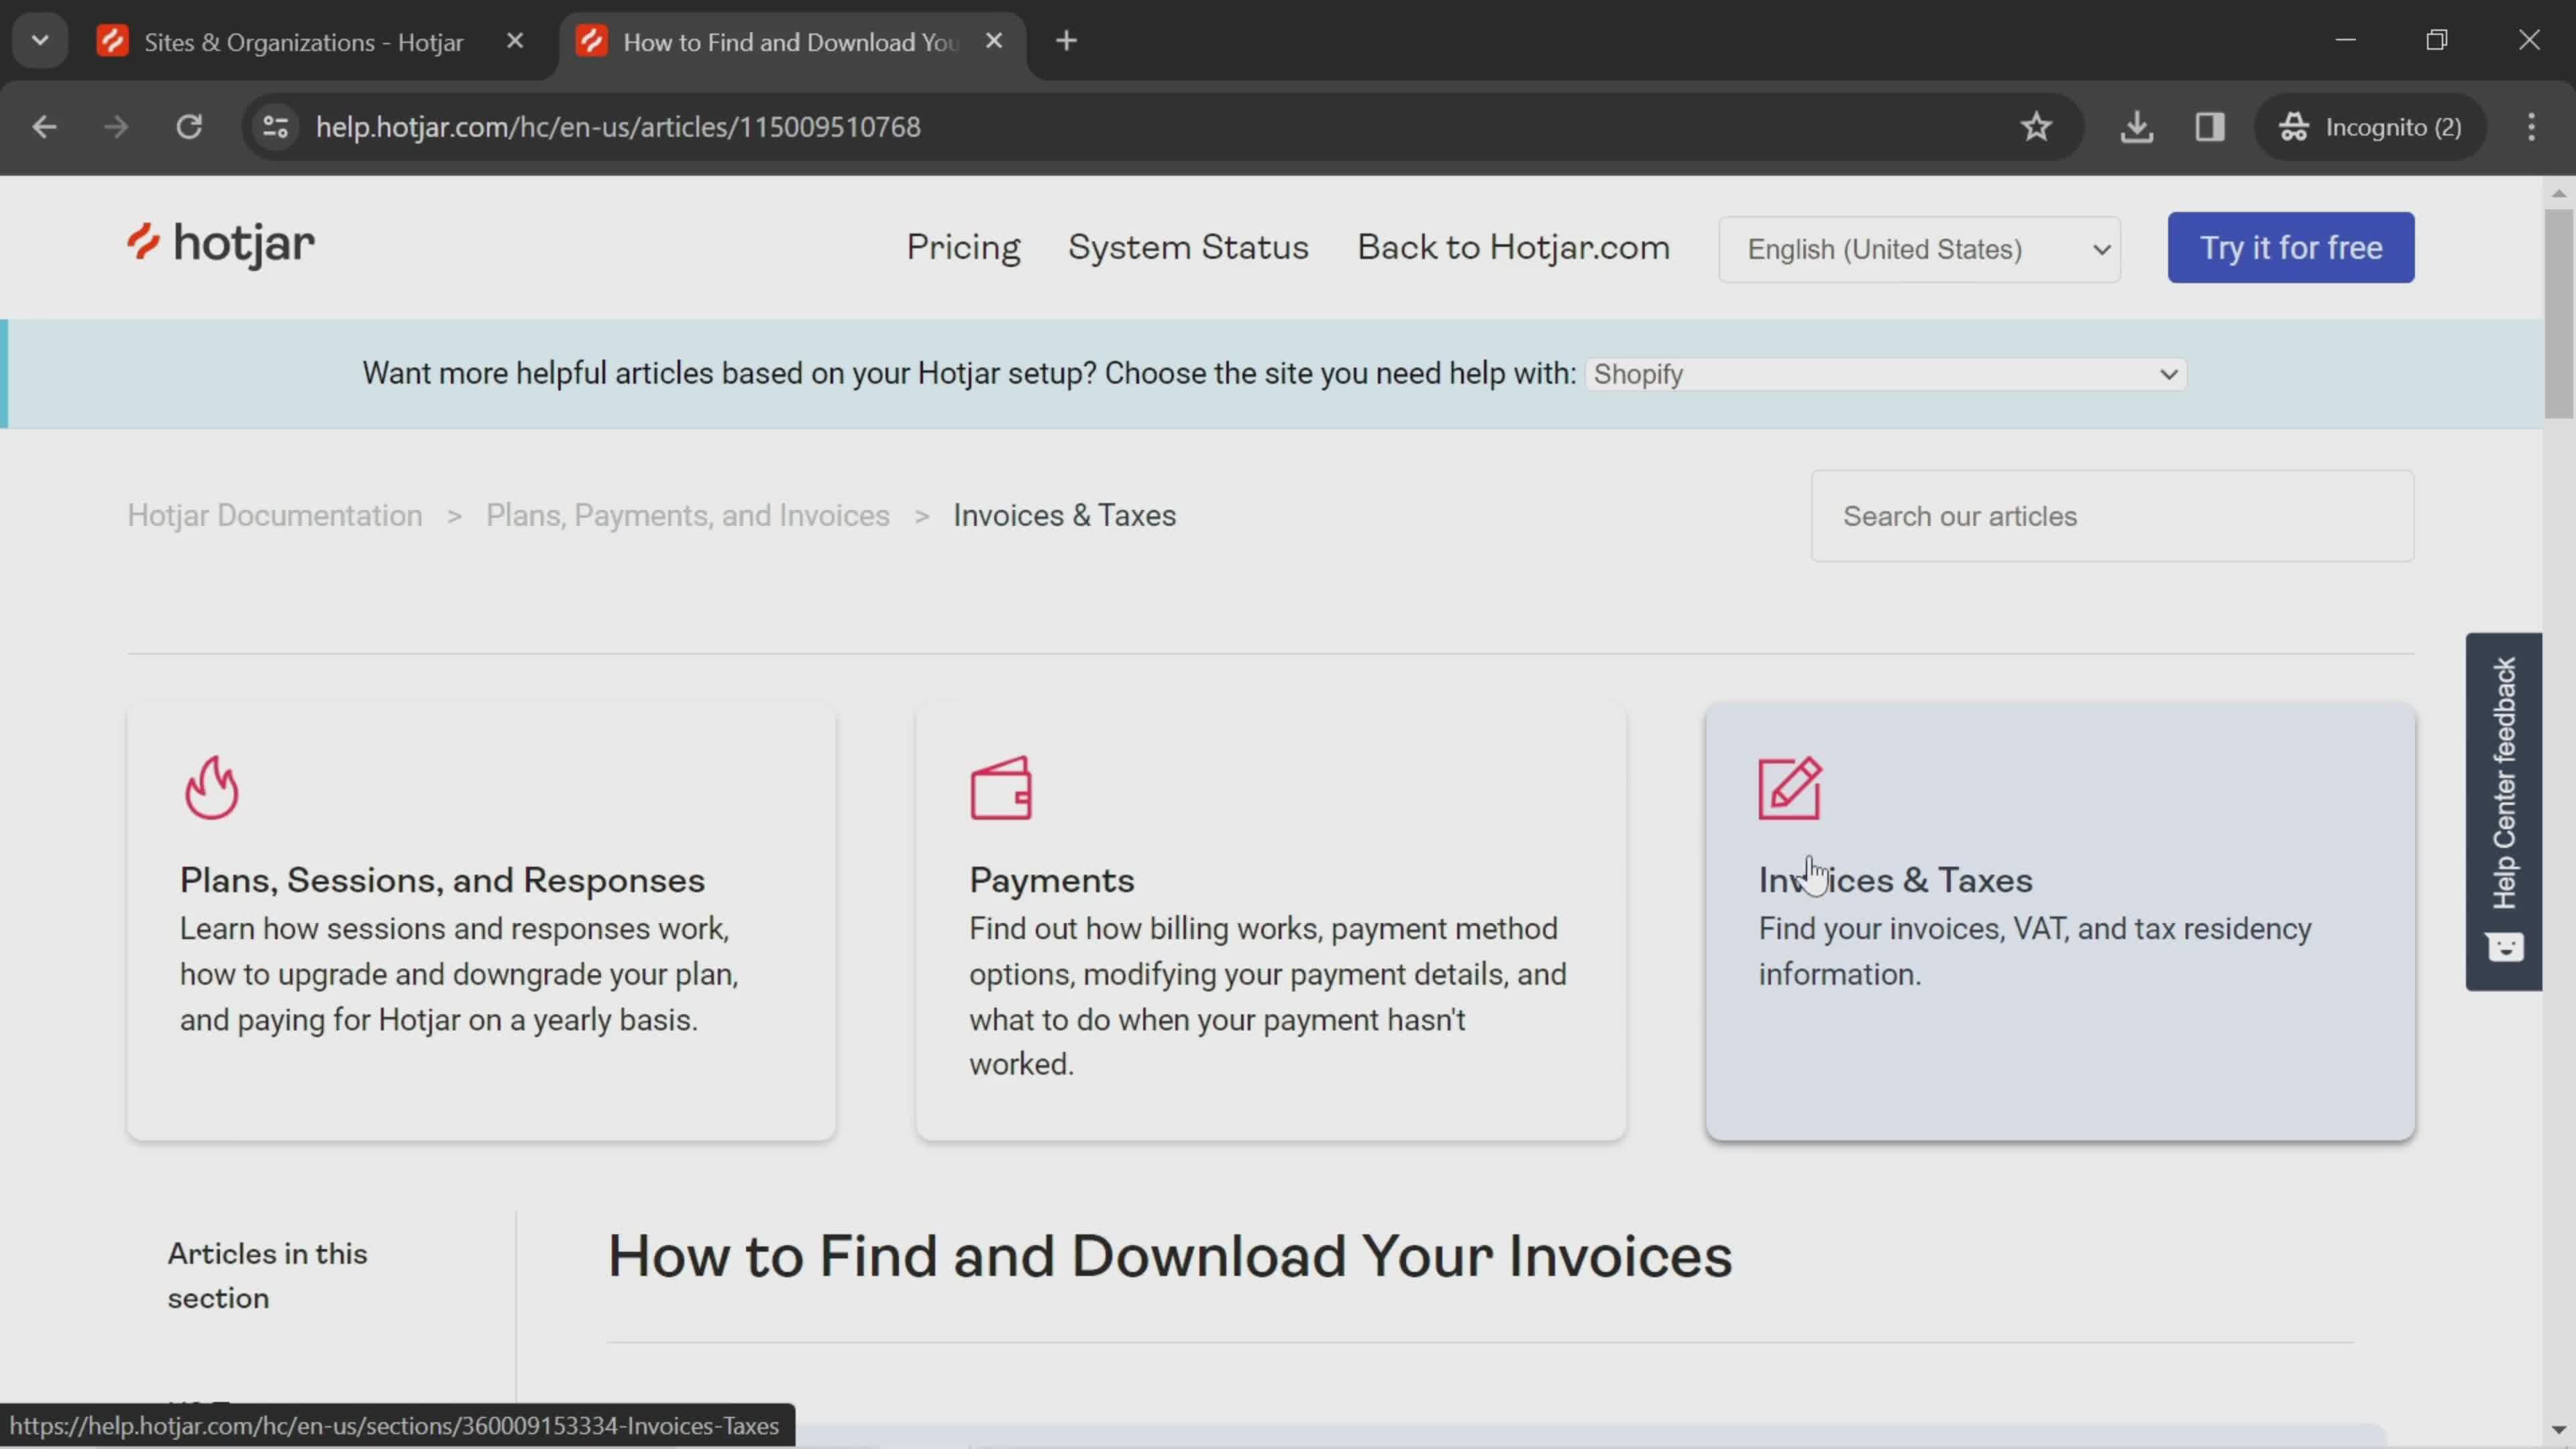View site information icon
Screen dimensions: 2576x1449
(x=275, y=127)
